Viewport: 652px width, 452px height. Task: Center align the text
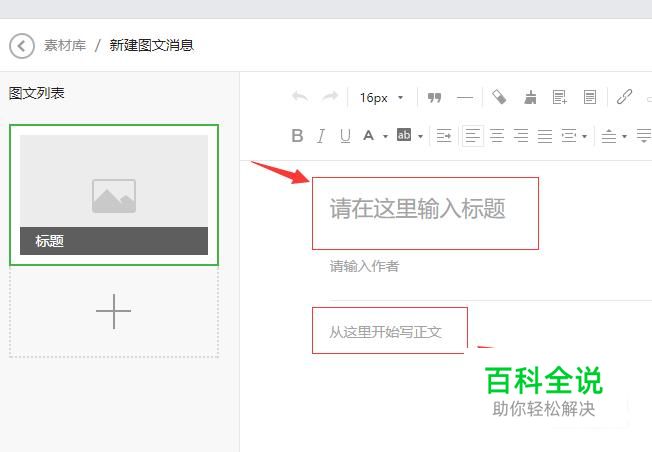(x=497, y=136)
